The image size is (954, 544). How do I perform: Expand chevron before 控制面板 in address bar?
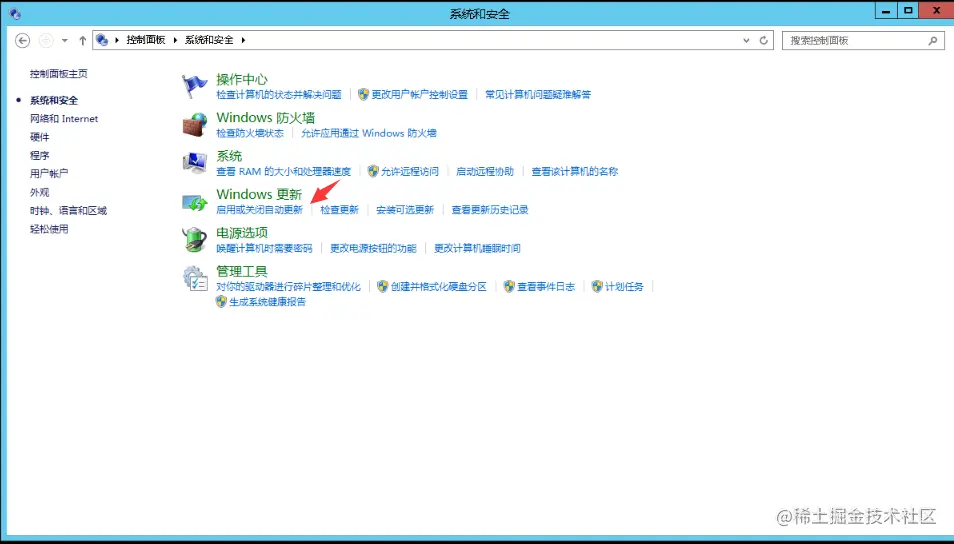pyautogui.click(x=117, y=40)
